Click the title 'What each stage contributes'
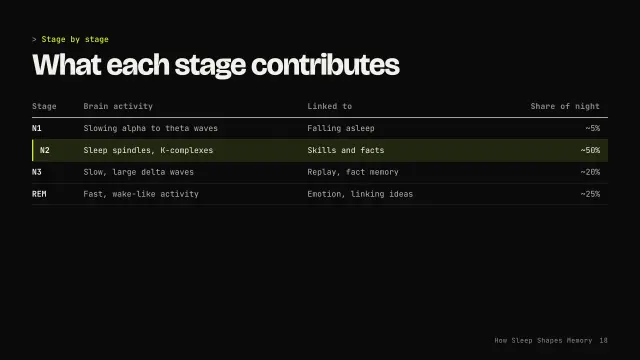This screenshot has height=360, width=640. point(216,65)
